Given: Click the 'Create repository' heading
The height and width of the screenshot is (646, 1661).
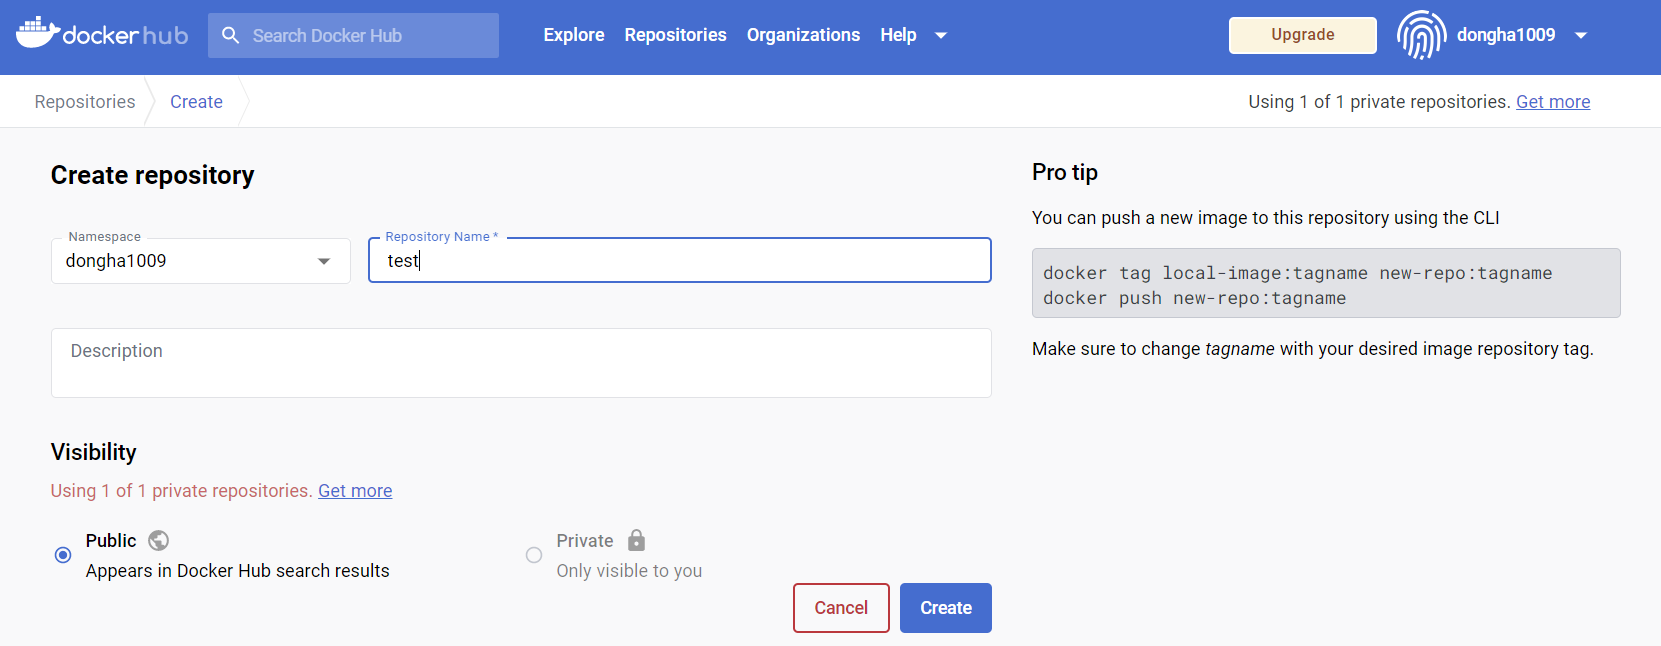Looking at the screenshot, I should coord(152,175).
